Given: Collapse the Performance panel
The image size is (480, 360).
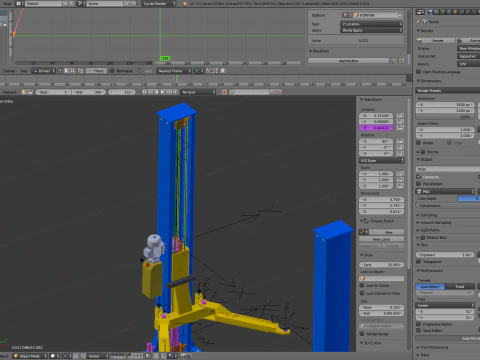Looking at the screenshot, I should [x=418, y=270].
